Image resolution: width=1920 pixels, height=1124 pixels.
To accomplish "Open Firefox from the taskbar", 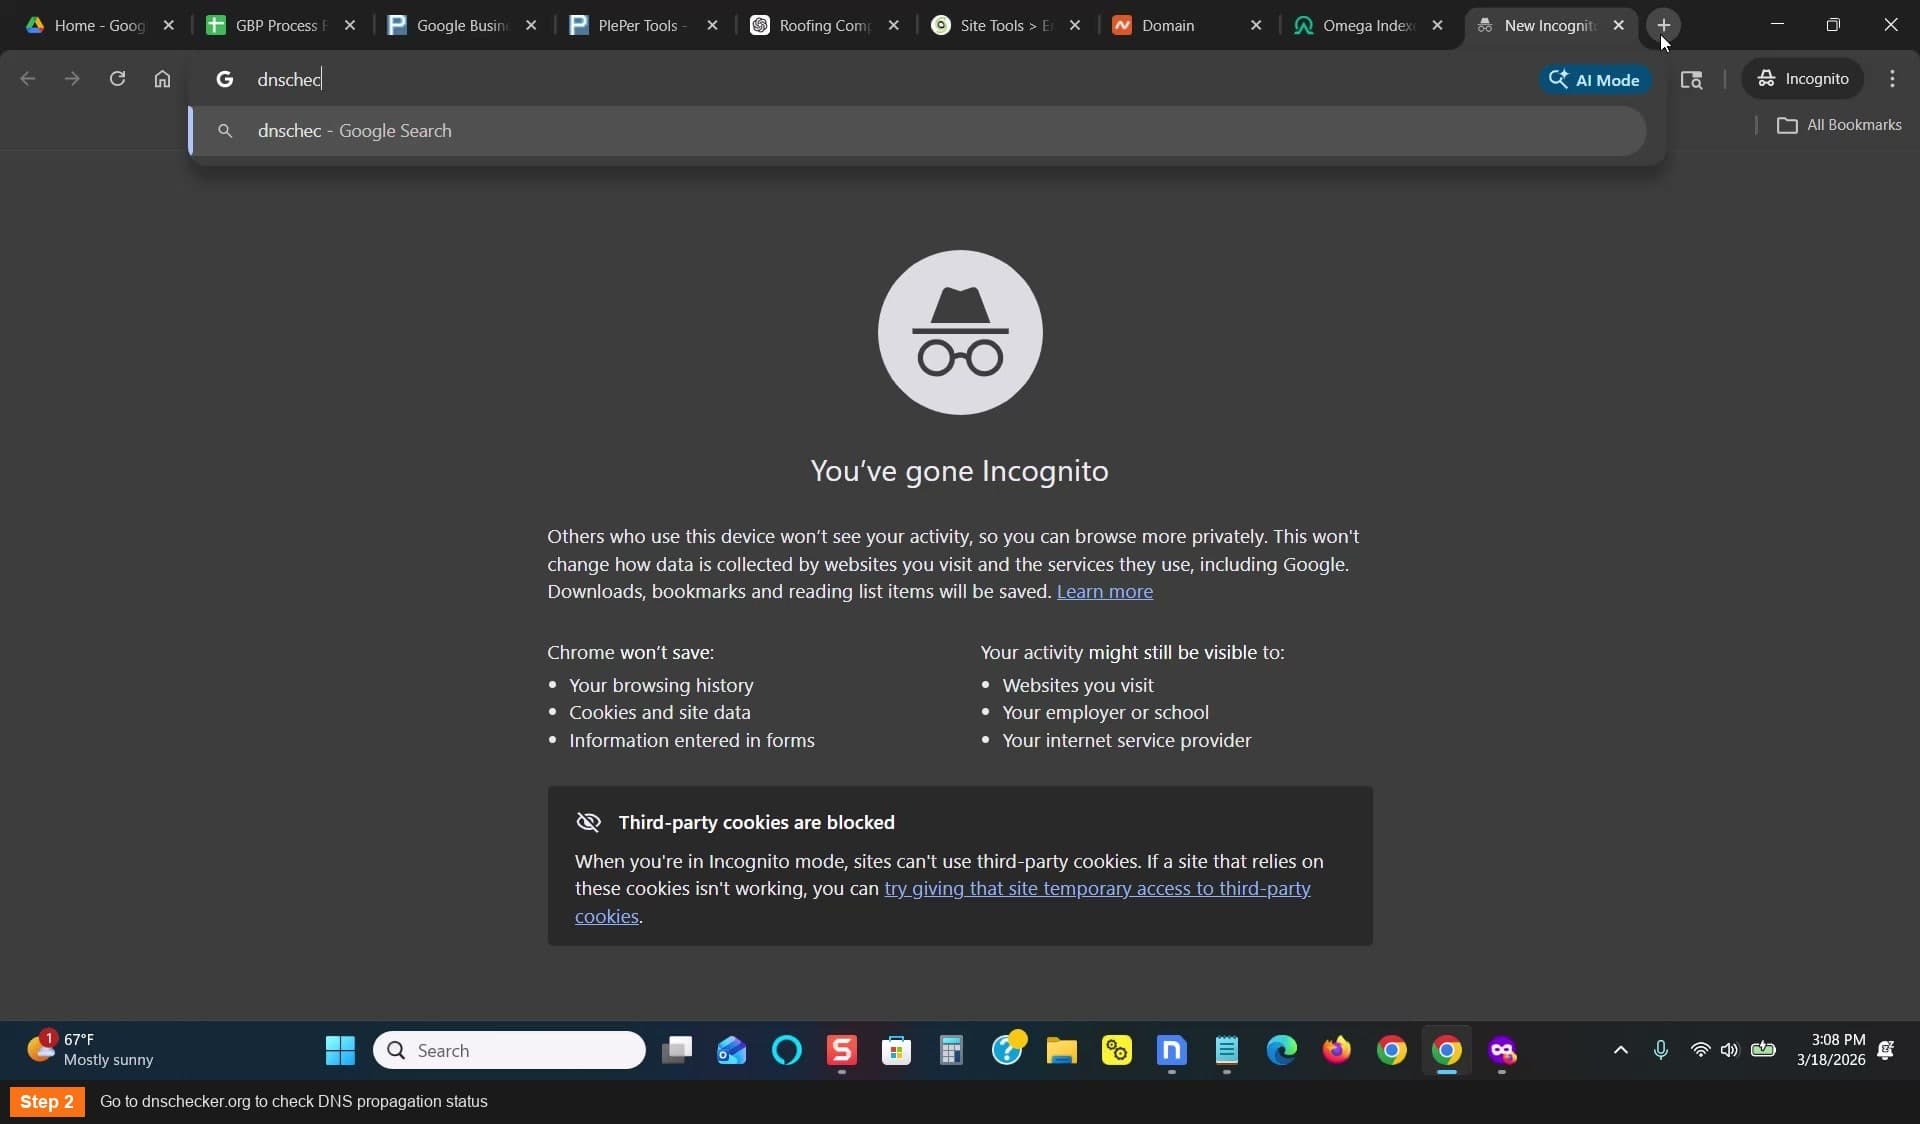I will pyautogui.click(x=1336, y=1050).
